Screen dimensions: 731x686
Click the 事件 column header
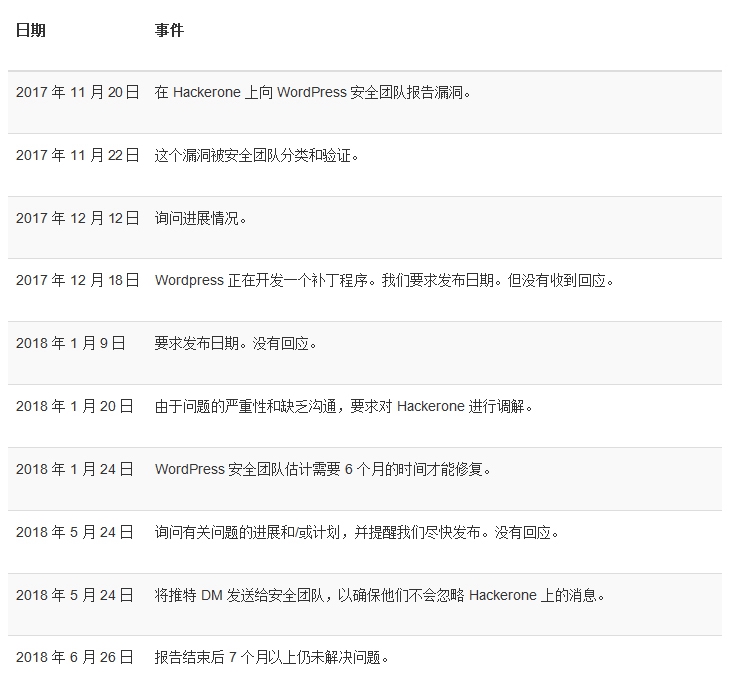point(169,31)
